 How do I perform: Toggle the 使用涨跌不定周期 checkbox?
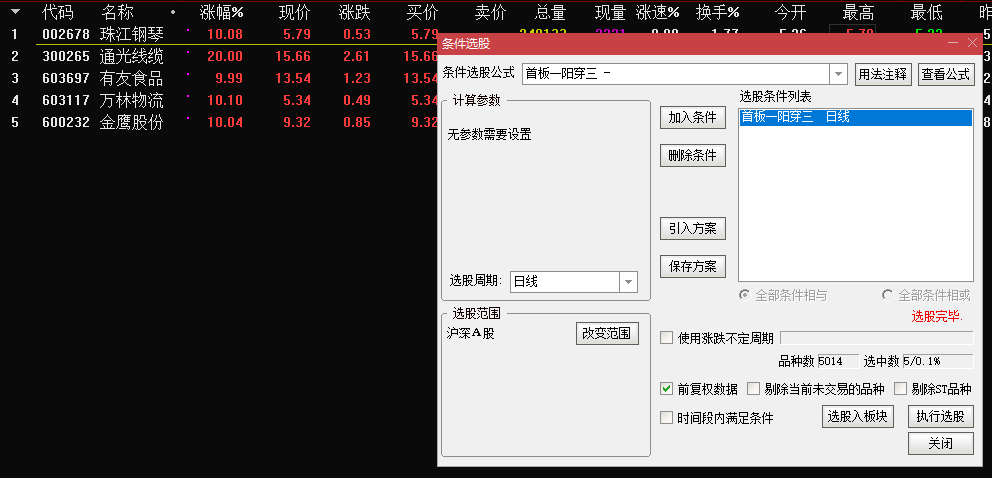click(666, 338)
